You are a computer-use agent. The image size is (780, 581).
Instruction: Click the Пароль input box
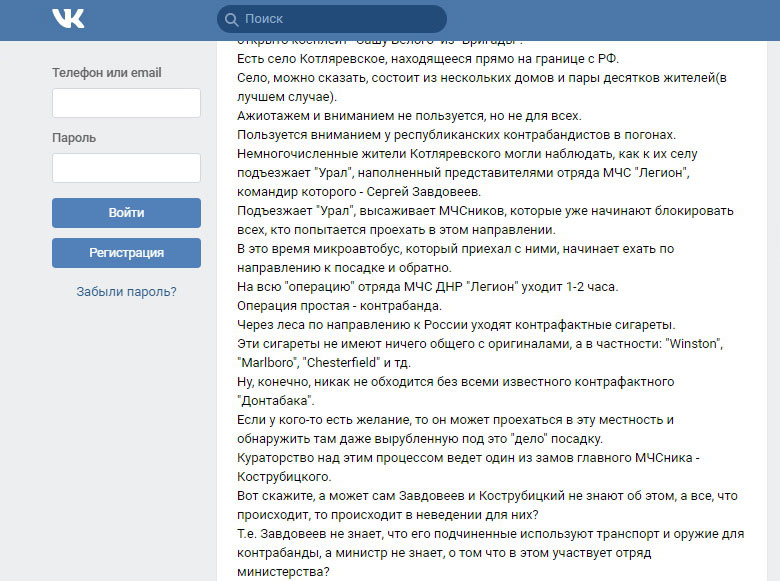click(126, 168)
